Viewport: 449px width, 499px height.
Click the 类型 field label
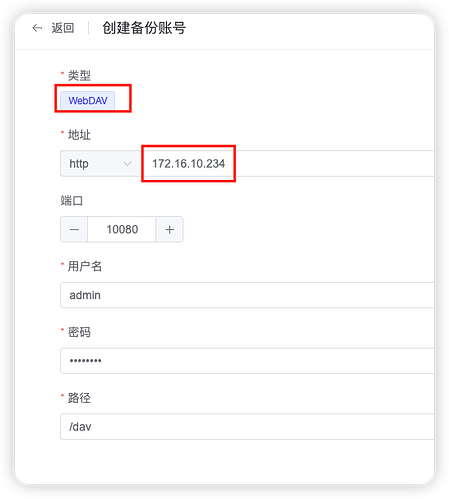click(79, 75)
